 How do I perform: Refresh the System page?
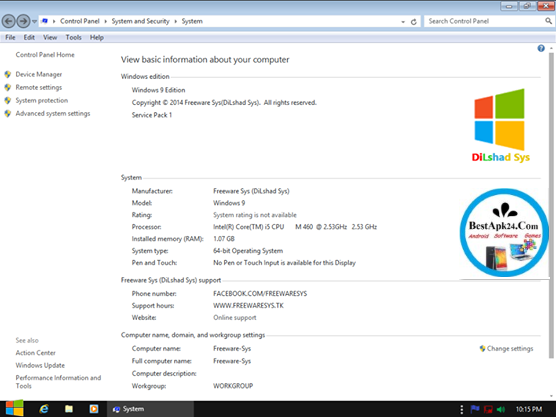413,22
